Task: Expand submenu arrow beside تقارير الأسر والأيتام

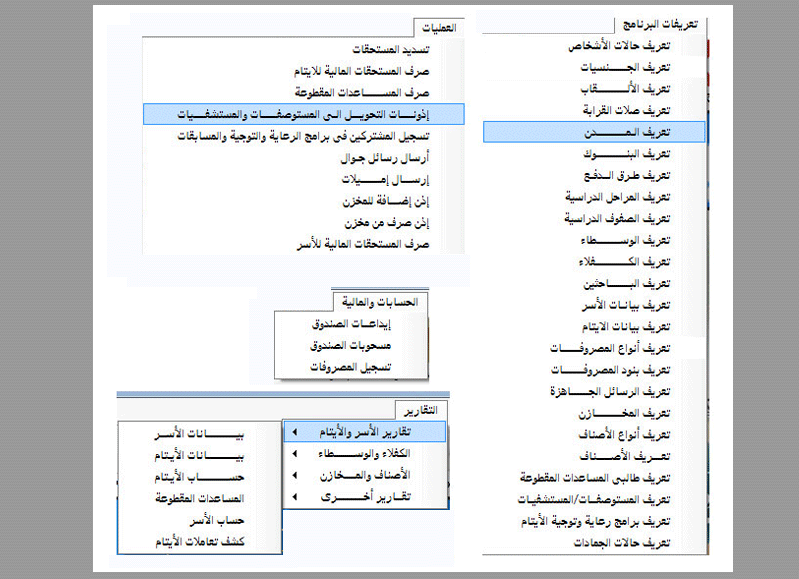Action: pos(295,432)
